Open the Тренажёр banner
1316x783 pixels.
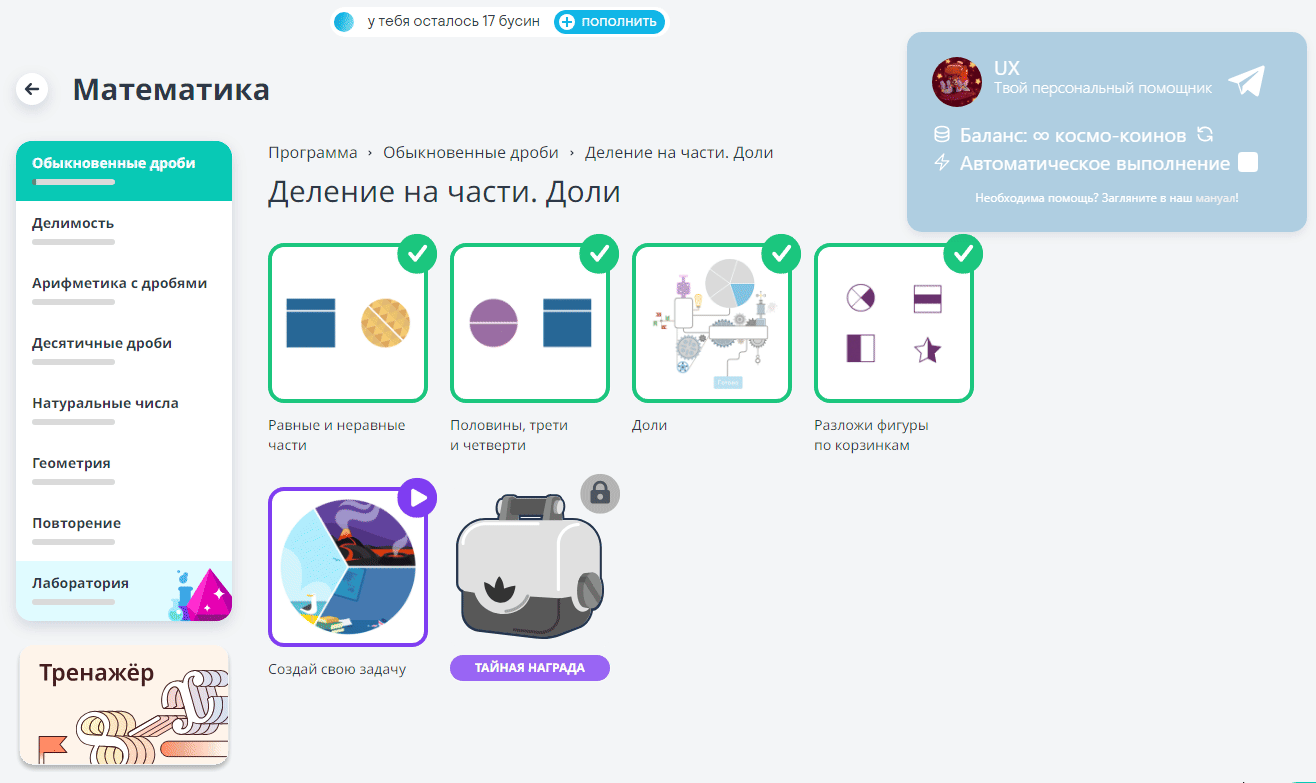click(x=123, y=707)
